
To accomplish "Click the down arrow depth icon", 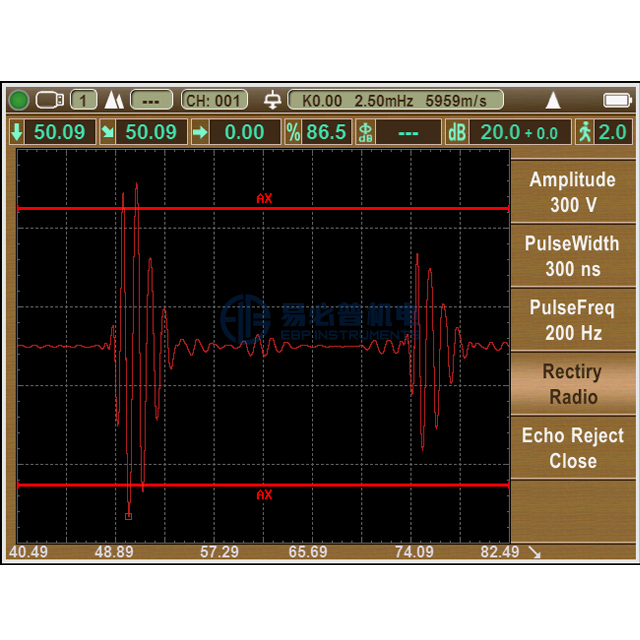I will coord(17,132).
